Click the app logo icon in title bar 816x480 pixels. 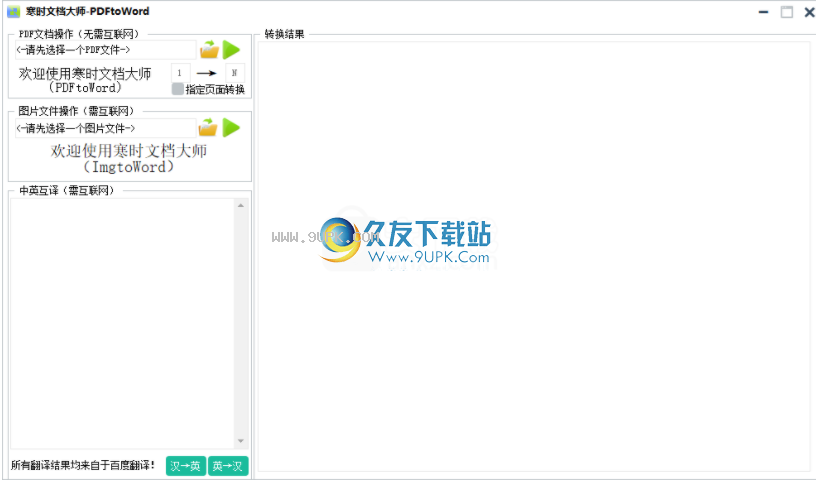[14, 11]
